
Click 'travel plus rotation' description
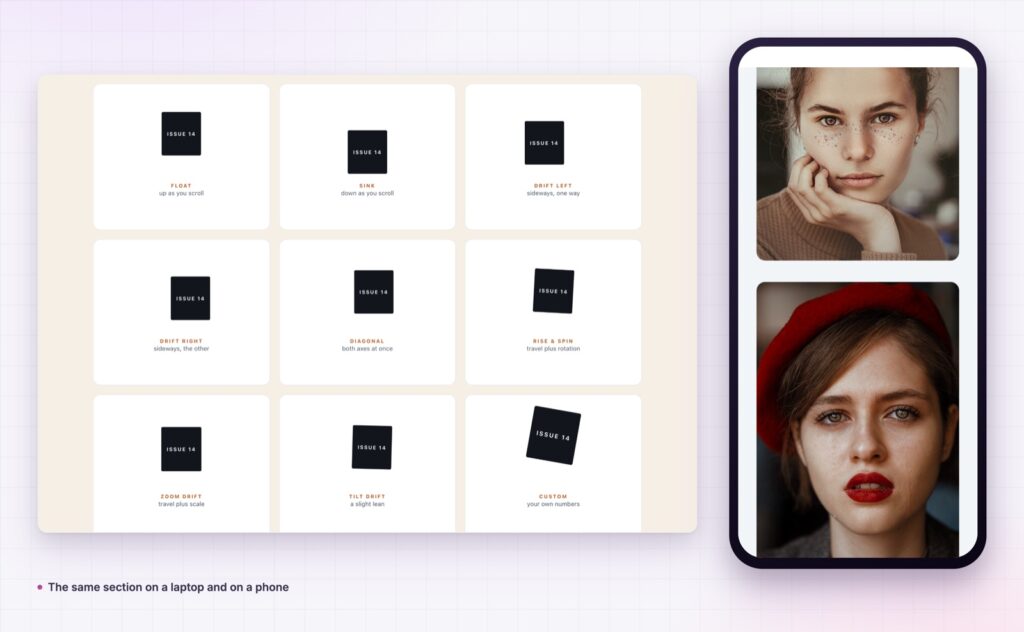553,349
